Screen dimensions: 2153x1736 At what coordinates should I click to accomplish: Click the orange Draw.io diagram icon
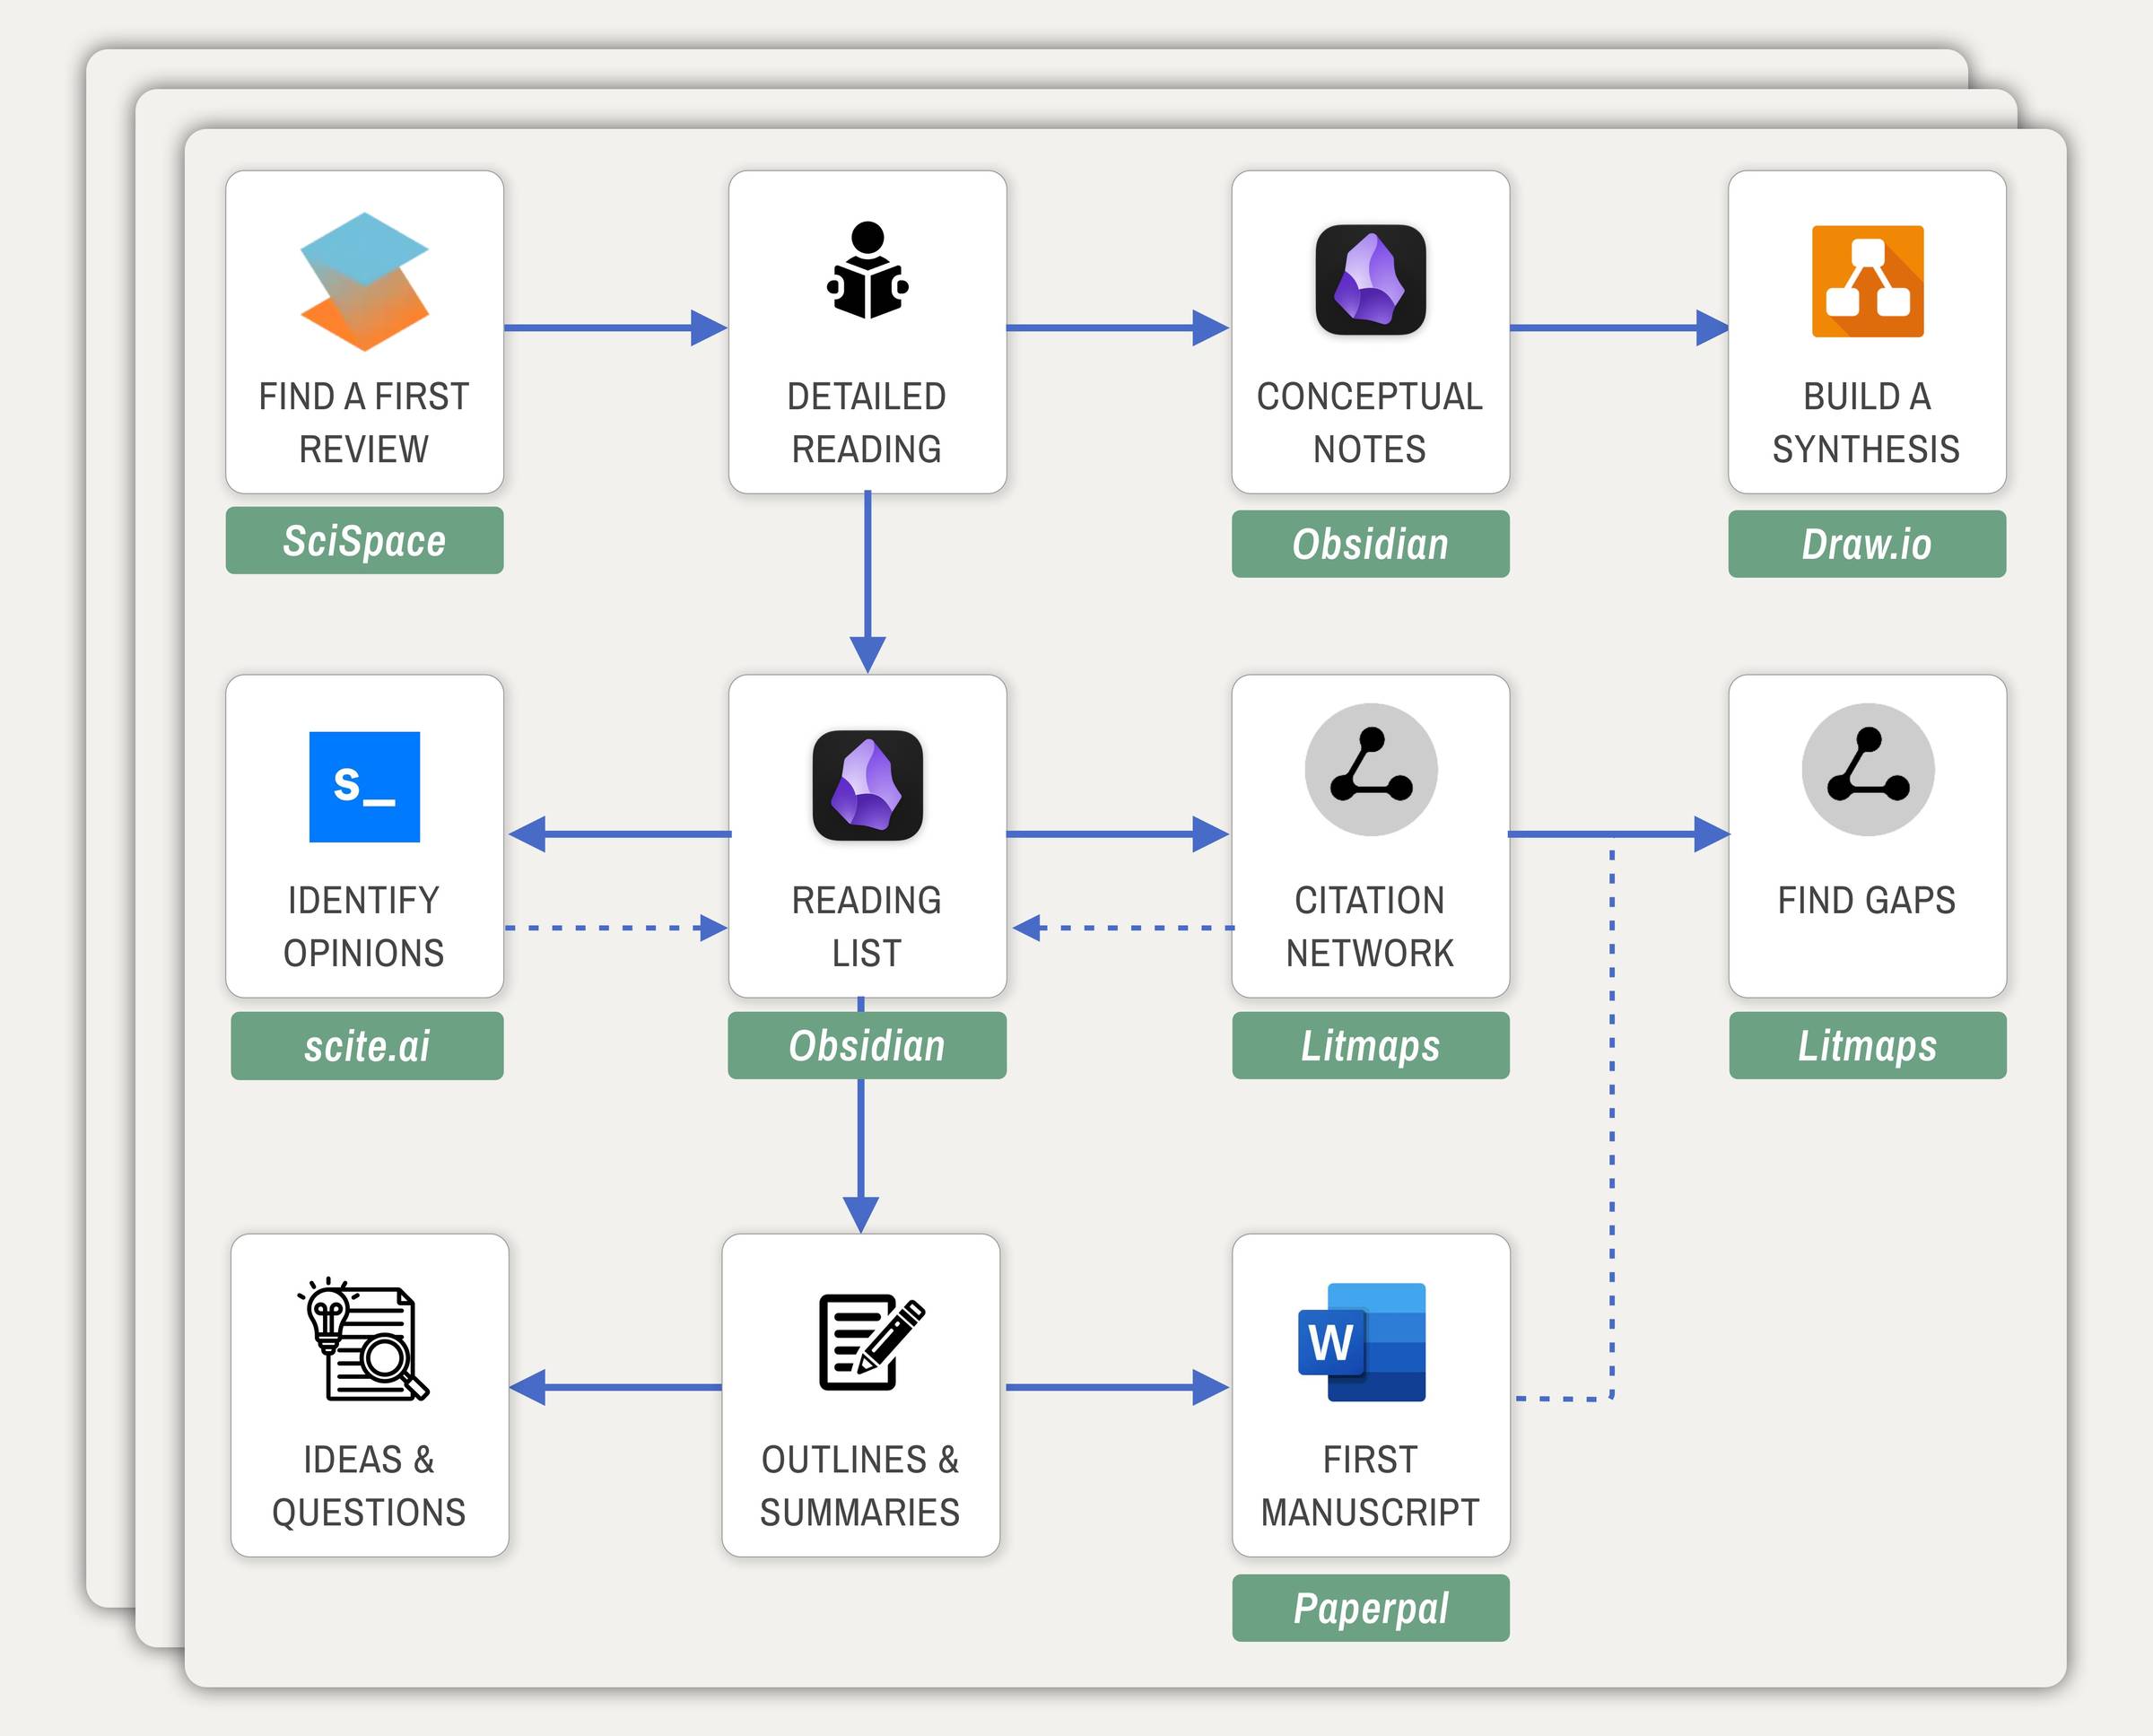(1867, 281)
